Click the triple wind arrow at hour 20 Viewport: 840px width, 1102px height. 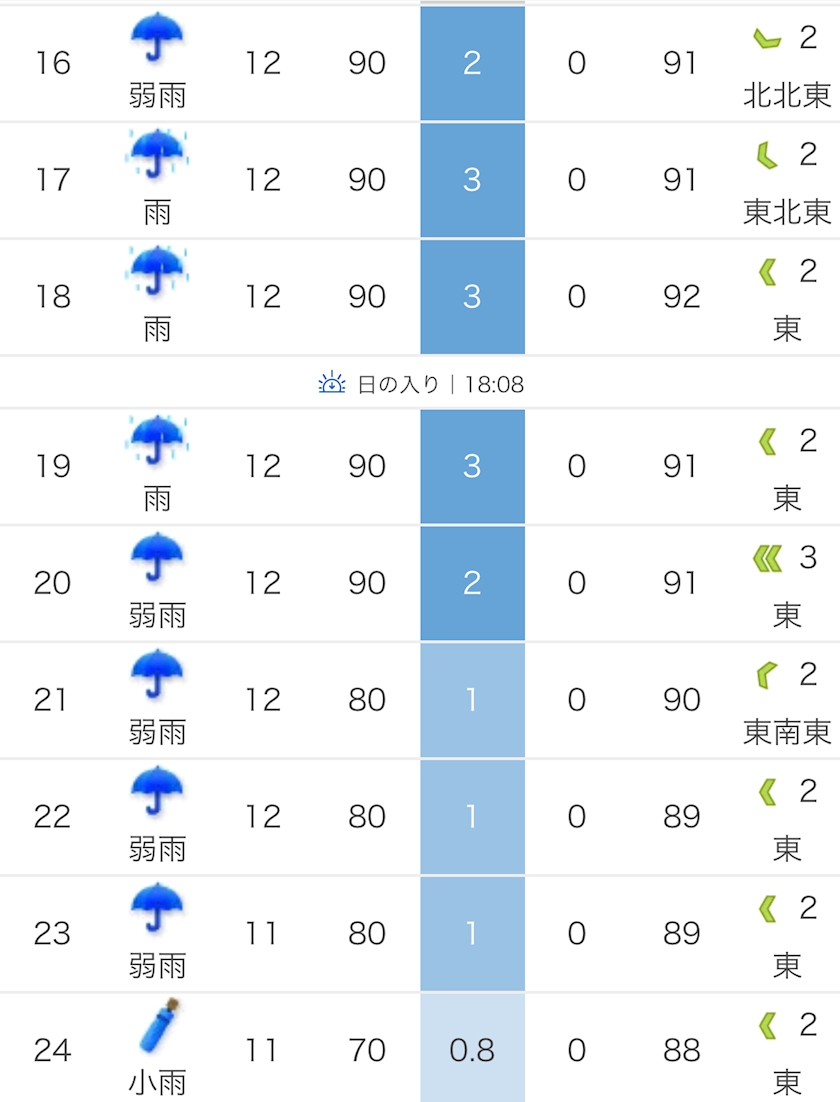(767, 558)
